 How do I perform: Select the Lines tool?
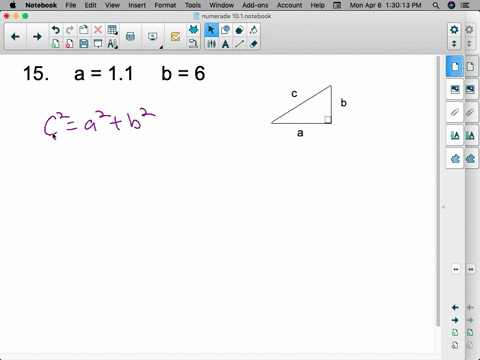(239, 44)
